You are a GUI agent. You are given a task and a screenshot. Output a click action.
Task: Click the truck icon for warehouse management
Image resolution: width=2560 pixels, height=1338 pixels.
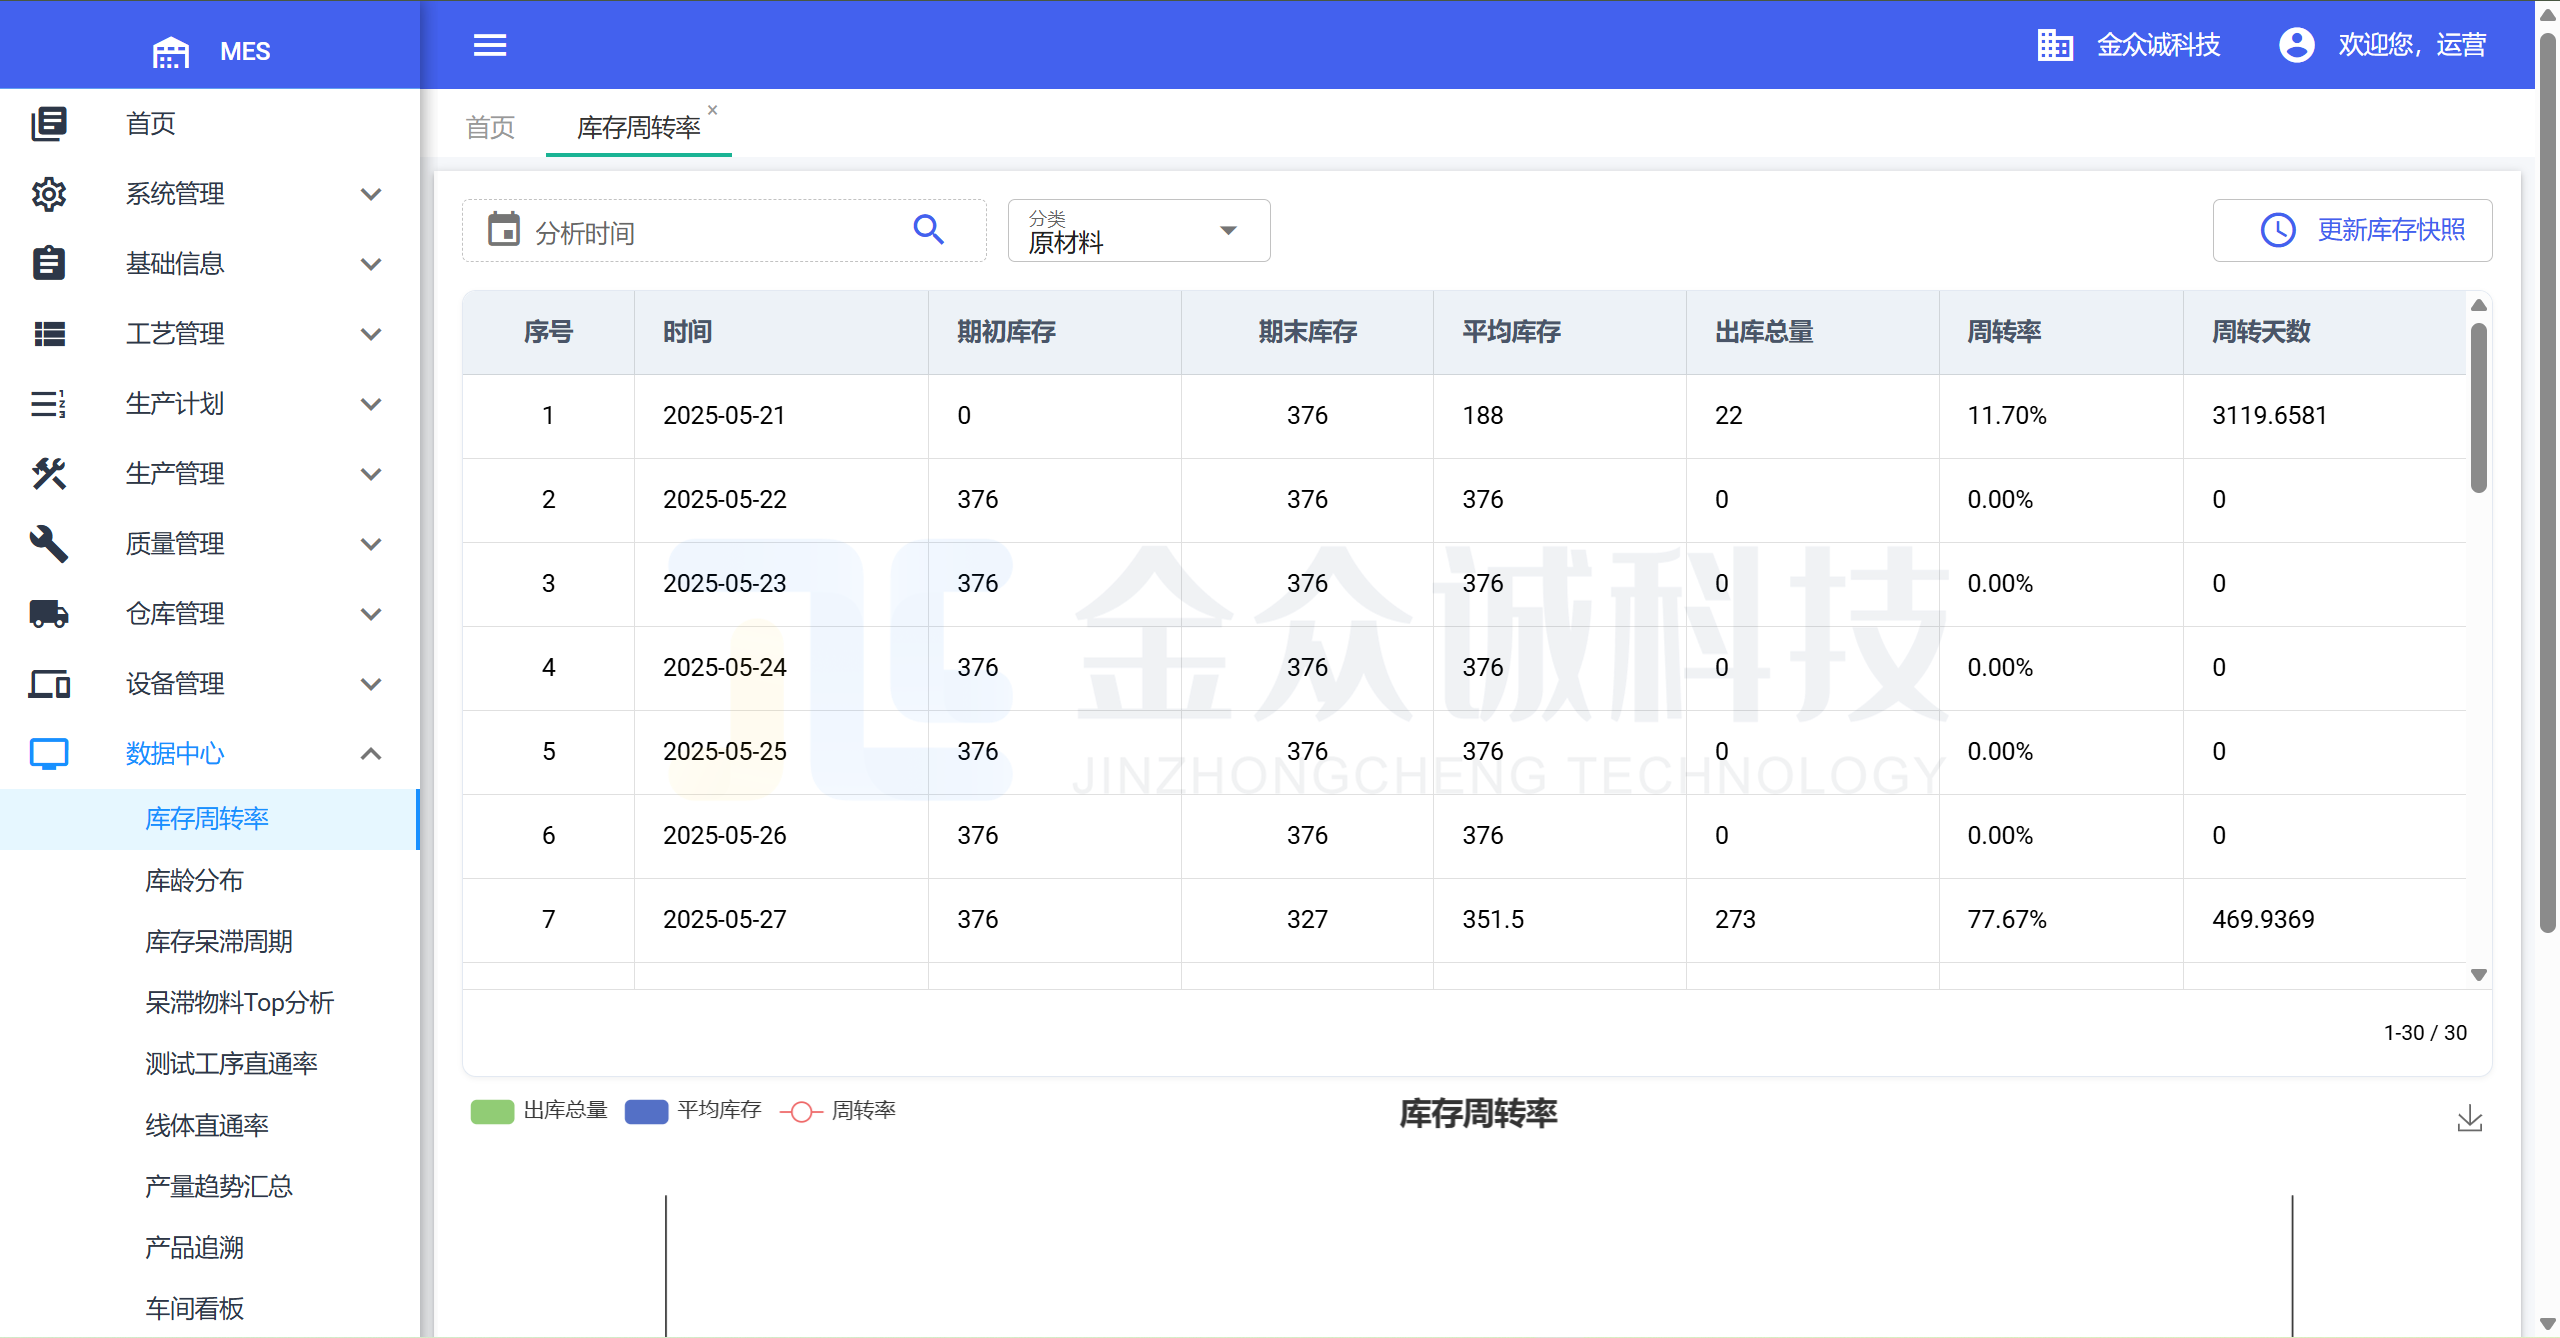(x=48, y=613)
